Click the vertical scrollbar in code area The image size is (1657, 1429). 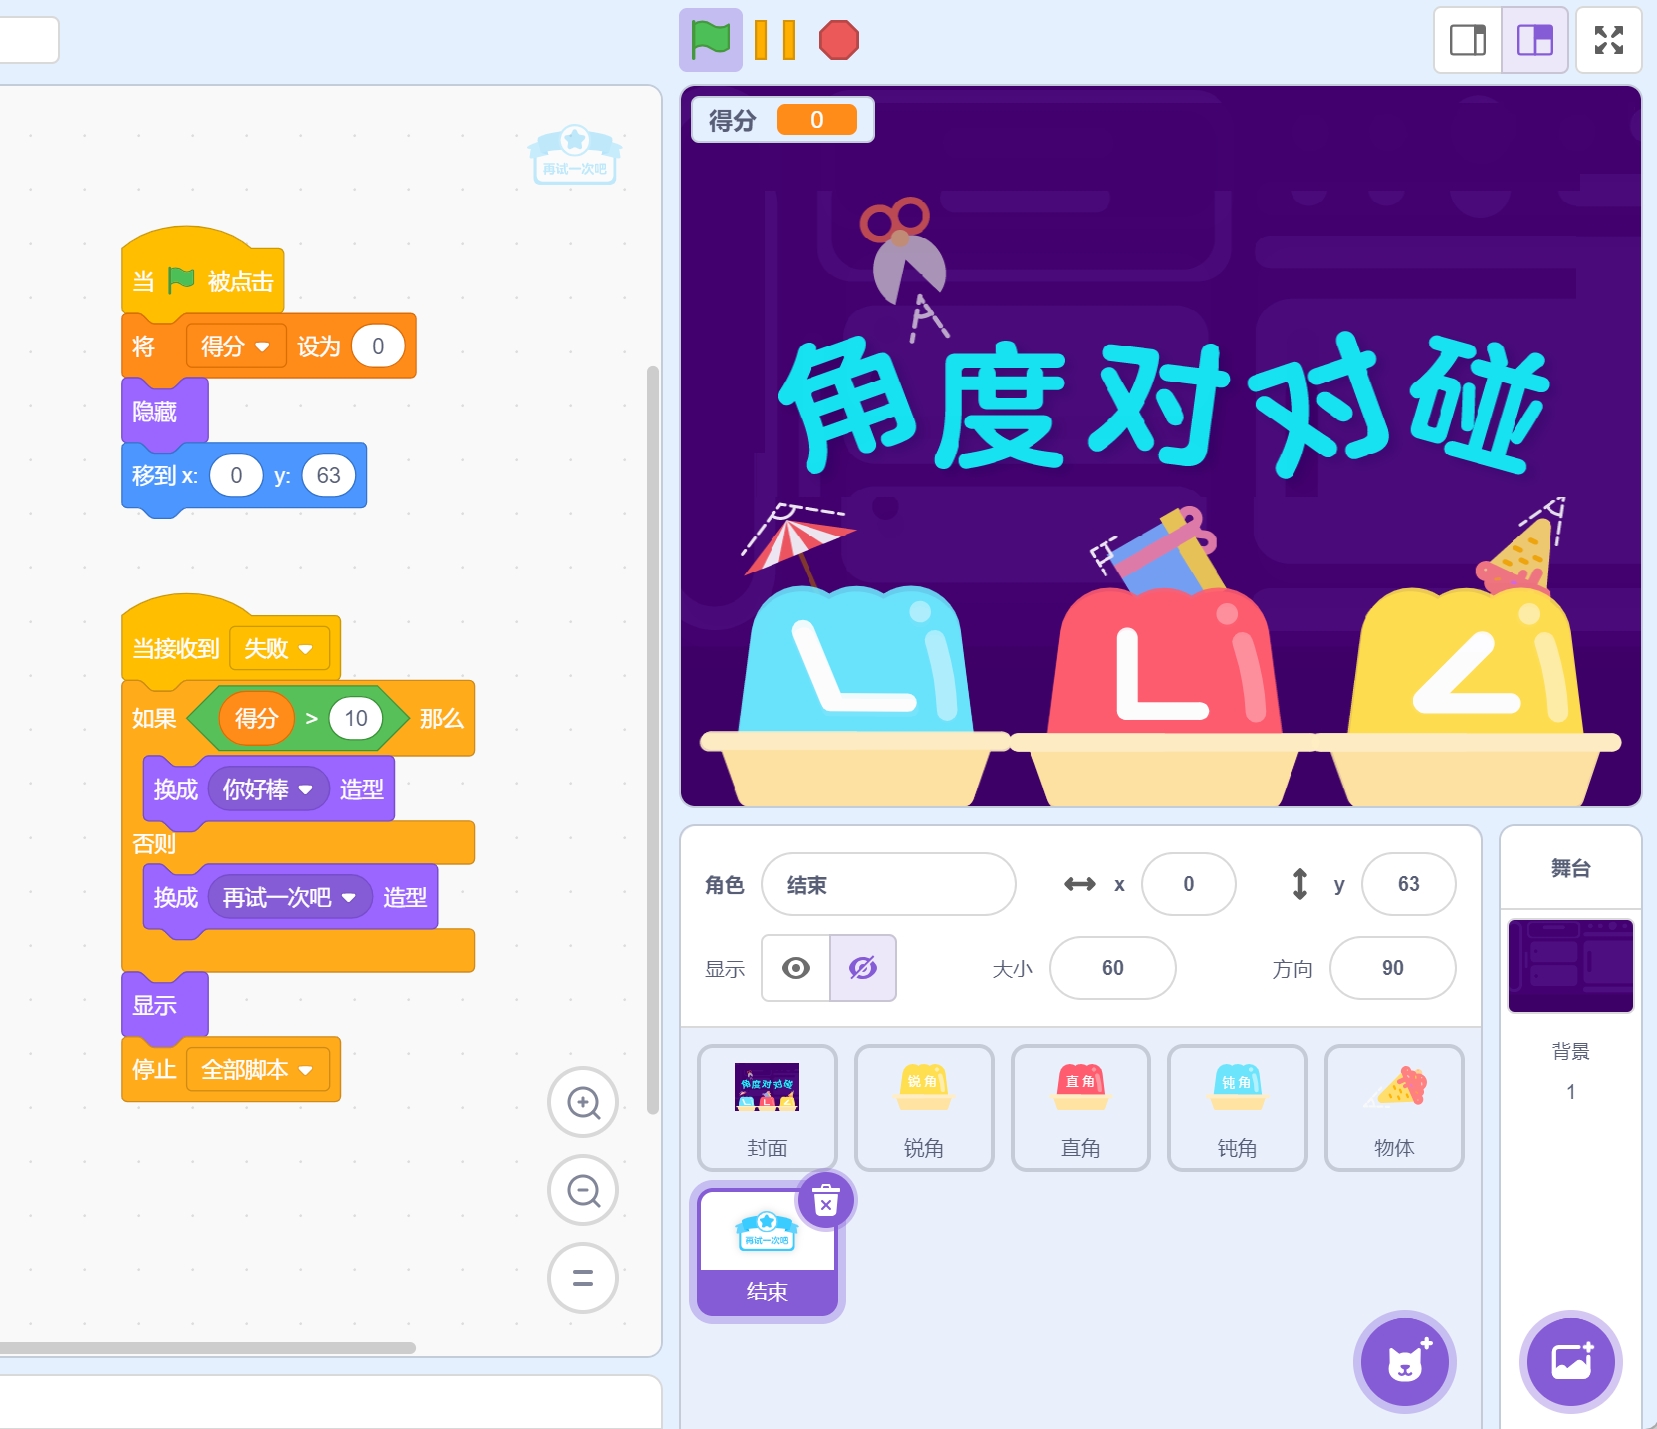click(653, 740)
